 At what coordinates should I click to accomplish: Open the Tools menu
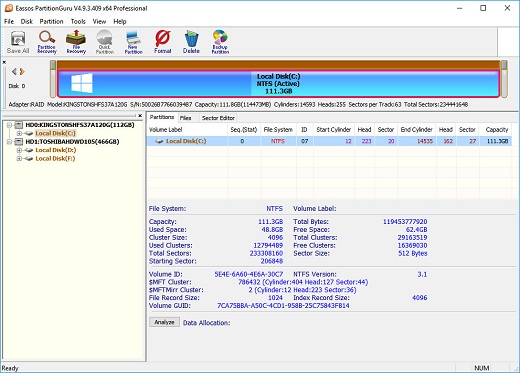coord(78,22)
